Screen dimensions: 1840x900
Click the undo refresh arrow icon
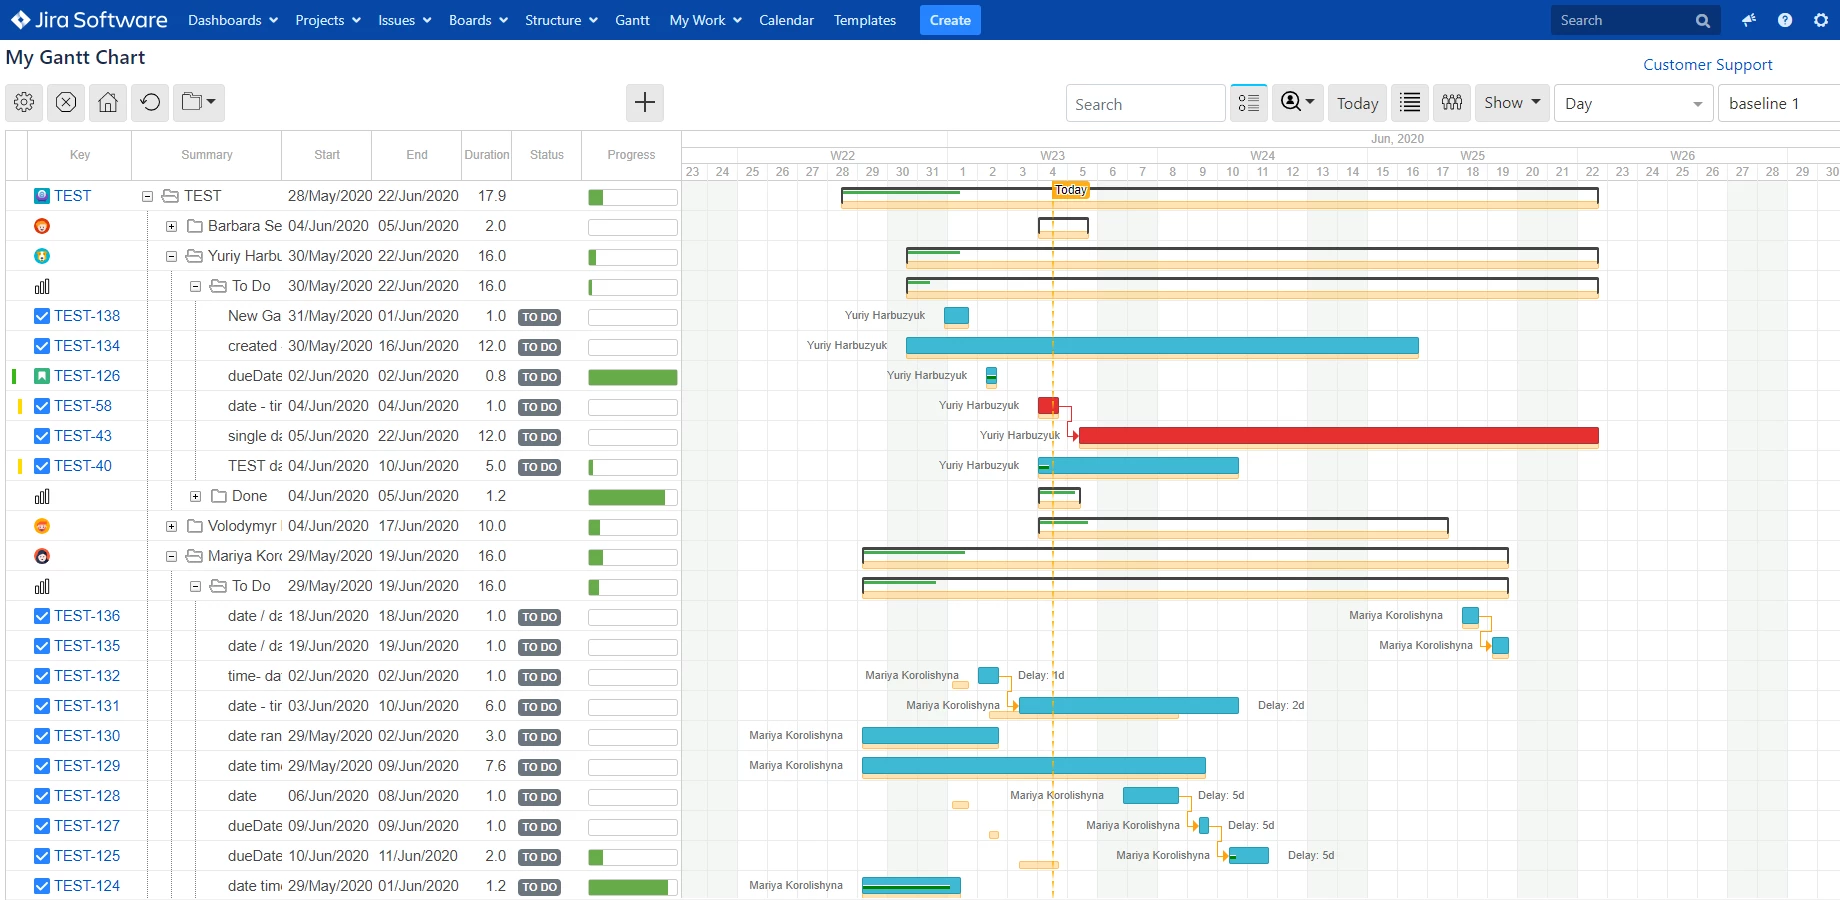[x=150, y=103]
